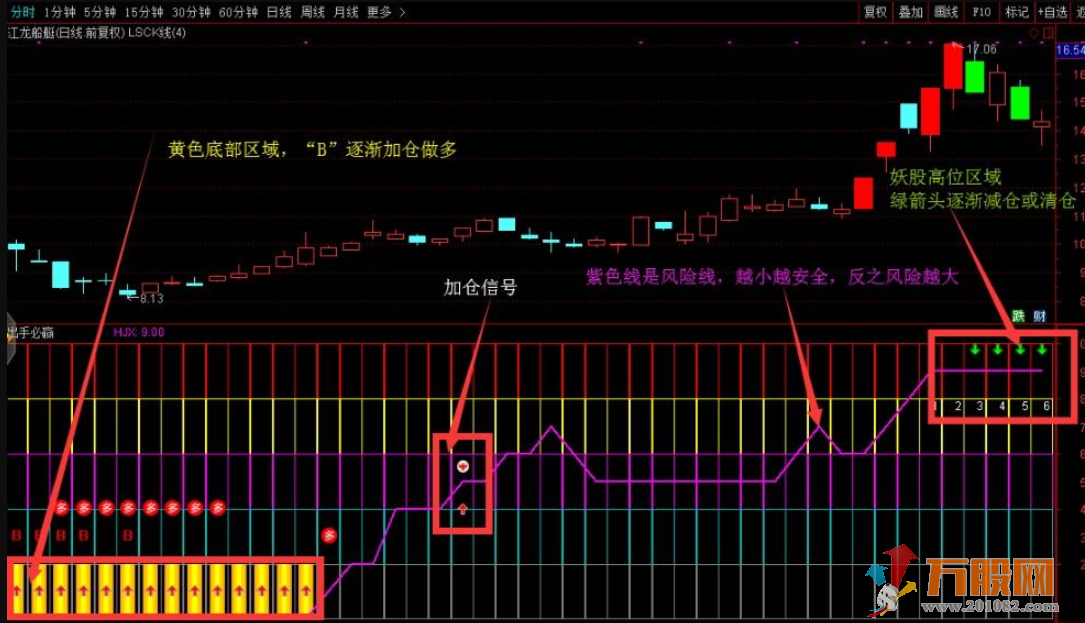The image size is (1085, 623).
Task: Click the 江龙船艇(日线,前复权) chart title
Action: coord(66,33)
